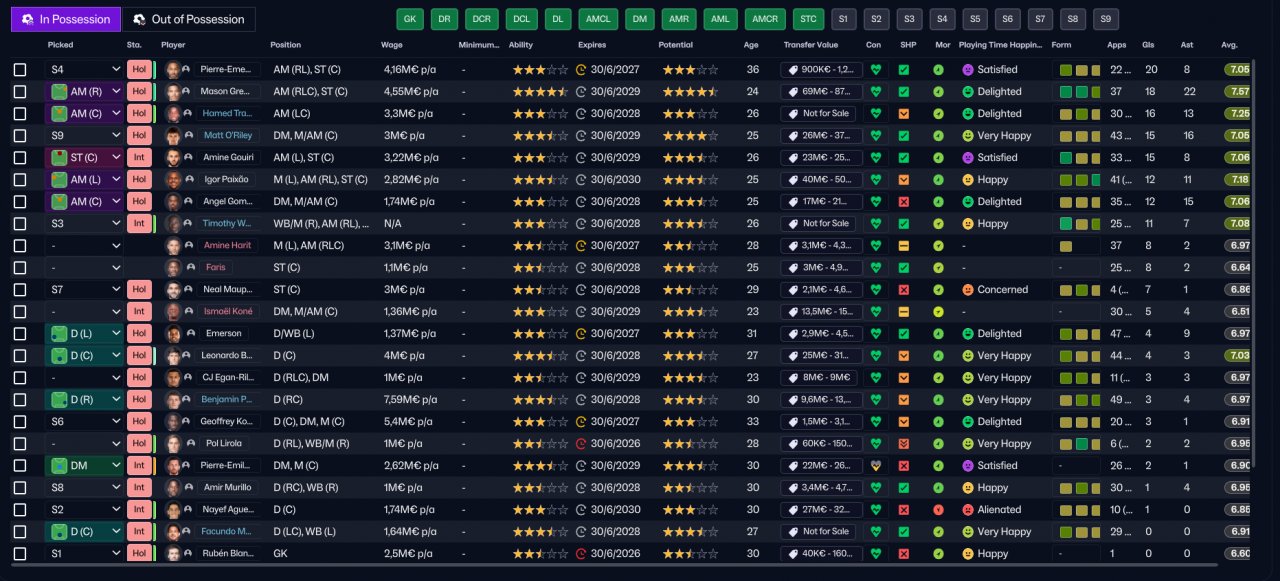The height and width of the screenshot is (581, 1280).
Task: Click the red match sharpness icon for Neal Maupay
Action: pyautogui.click(x=904, y=290)
